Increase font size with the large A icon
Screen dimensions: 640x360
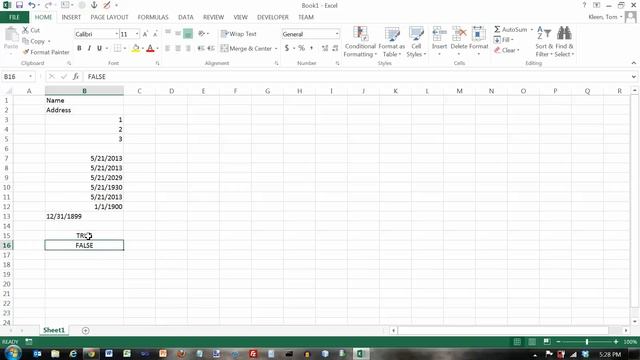145,34
